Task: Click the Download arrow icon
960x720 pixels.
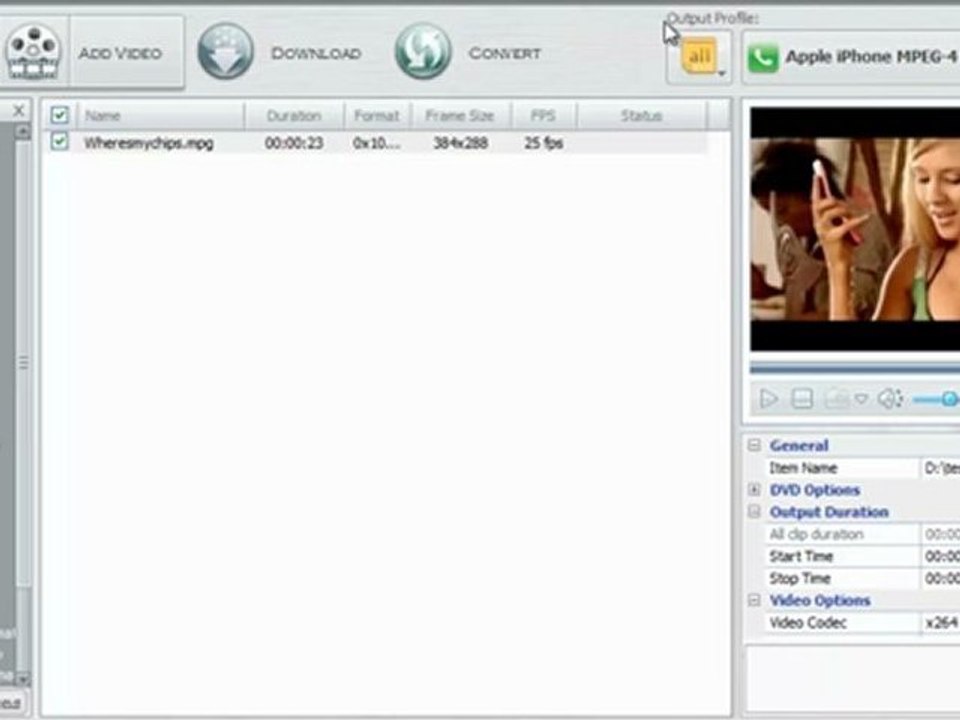Action: coord(225,51)
